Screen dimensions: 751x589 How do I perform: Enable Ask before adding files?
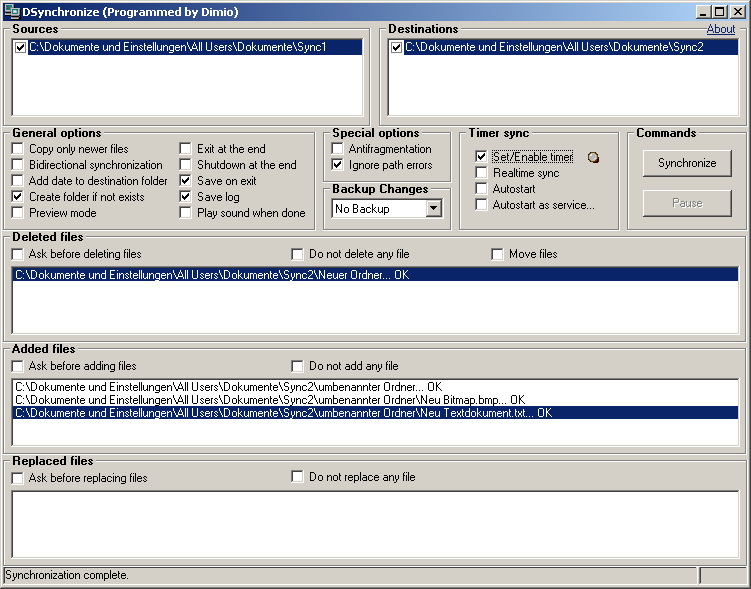coord(18,366)
